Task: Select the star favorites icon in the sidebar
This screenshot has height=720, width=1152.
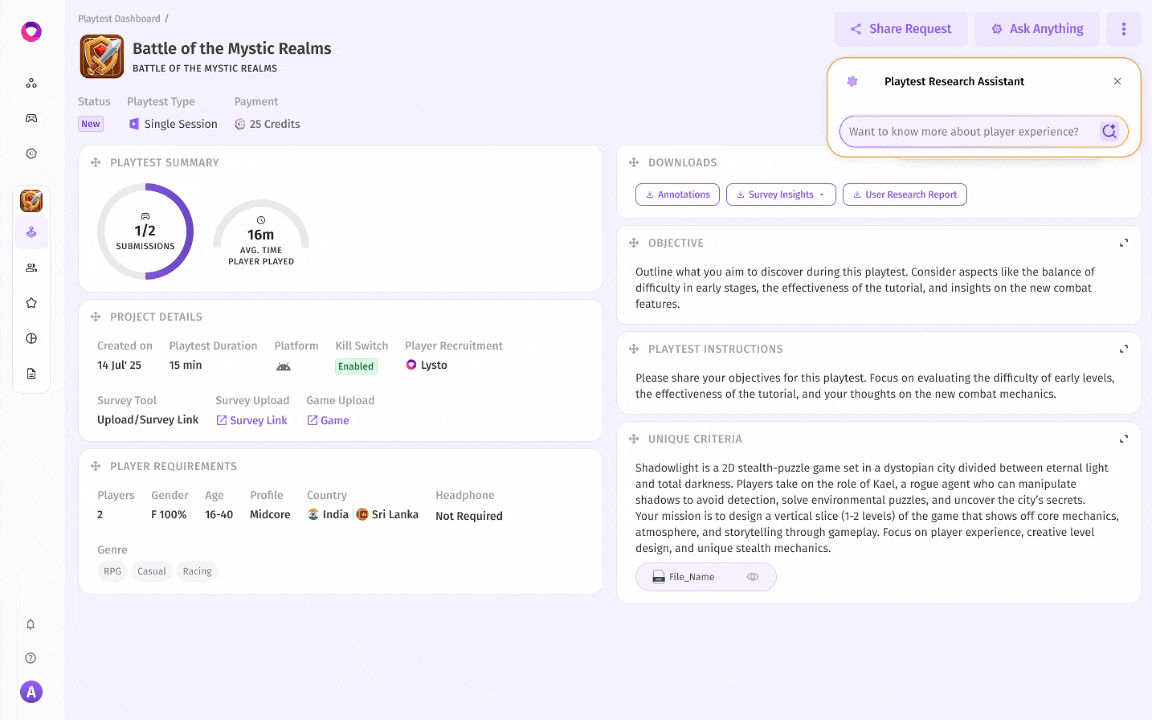Action: pyautogui.click(x=31, y=302)
